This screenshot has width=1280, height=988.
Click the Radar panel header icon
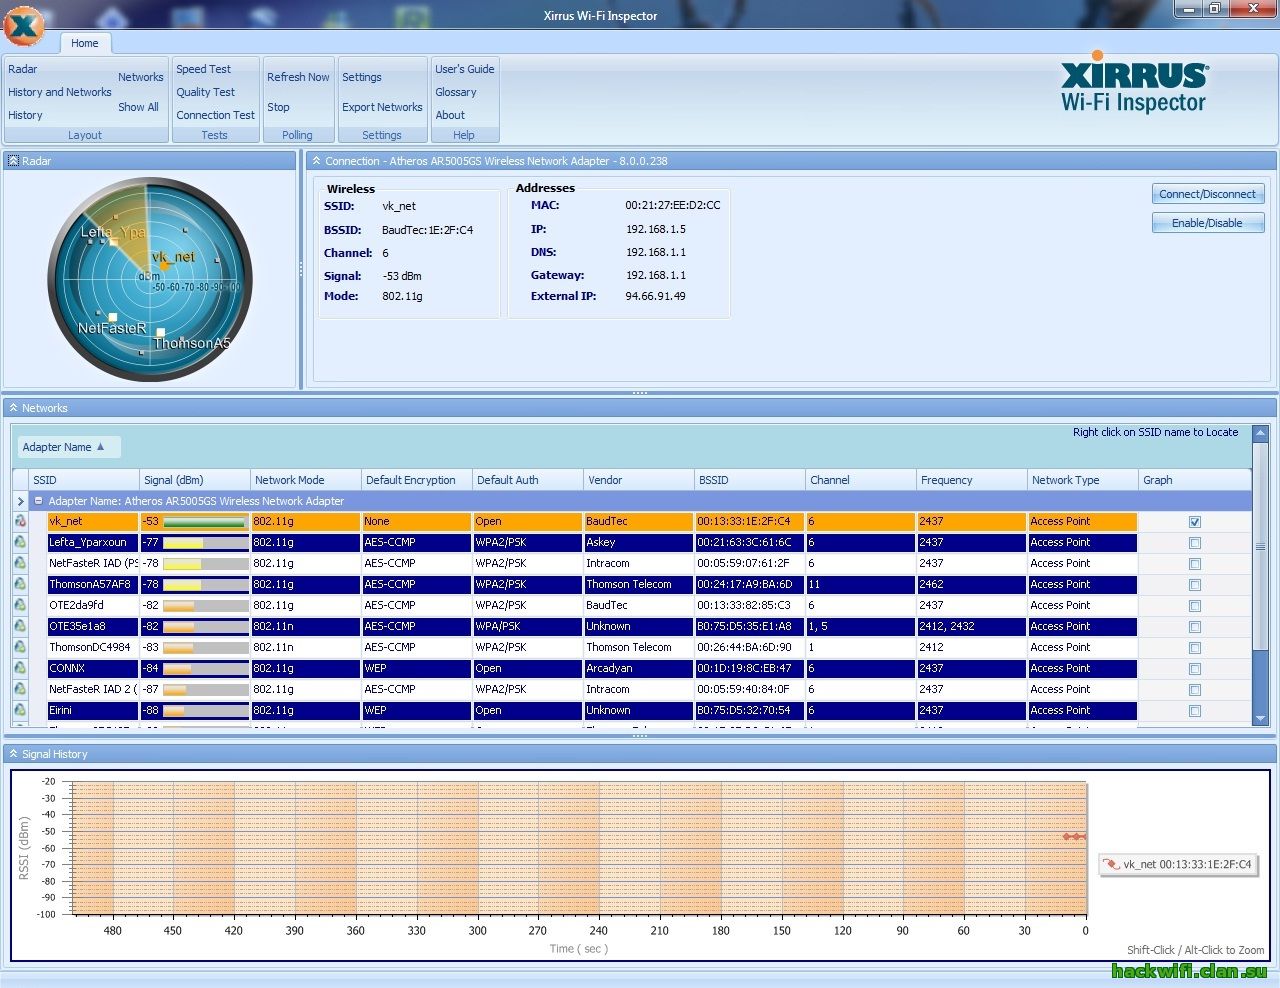pos(13,161)
